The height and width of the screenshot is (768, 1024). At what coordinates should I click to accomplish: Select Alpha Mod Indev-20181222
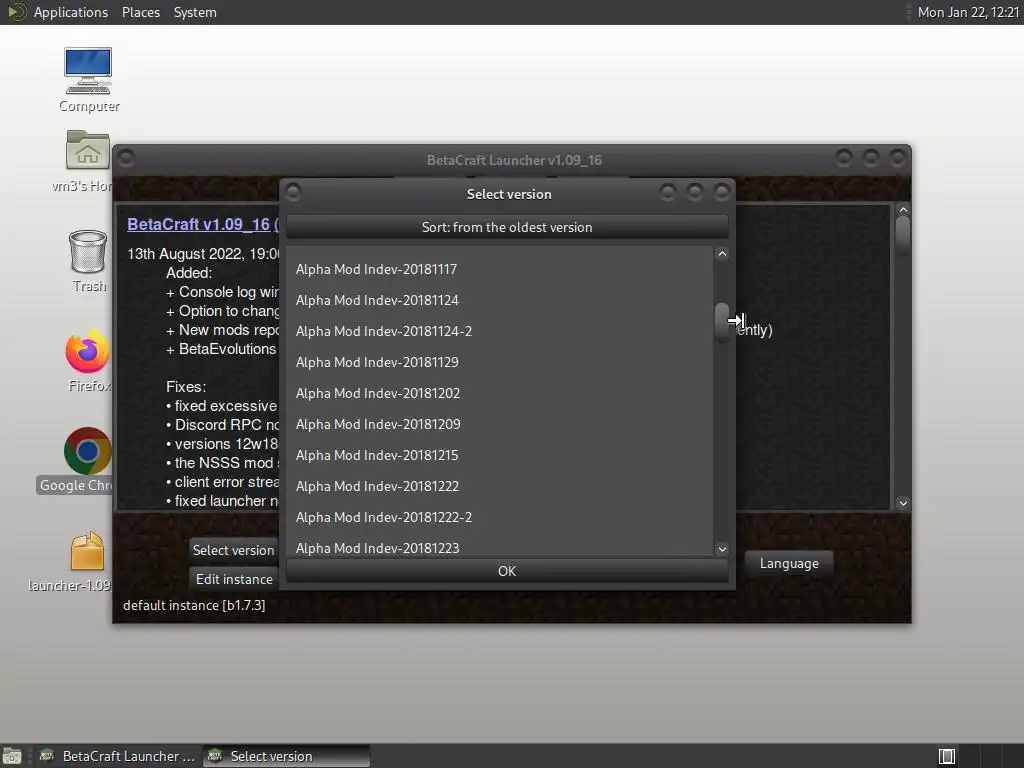pyautogui.click(x=500, y=487)
